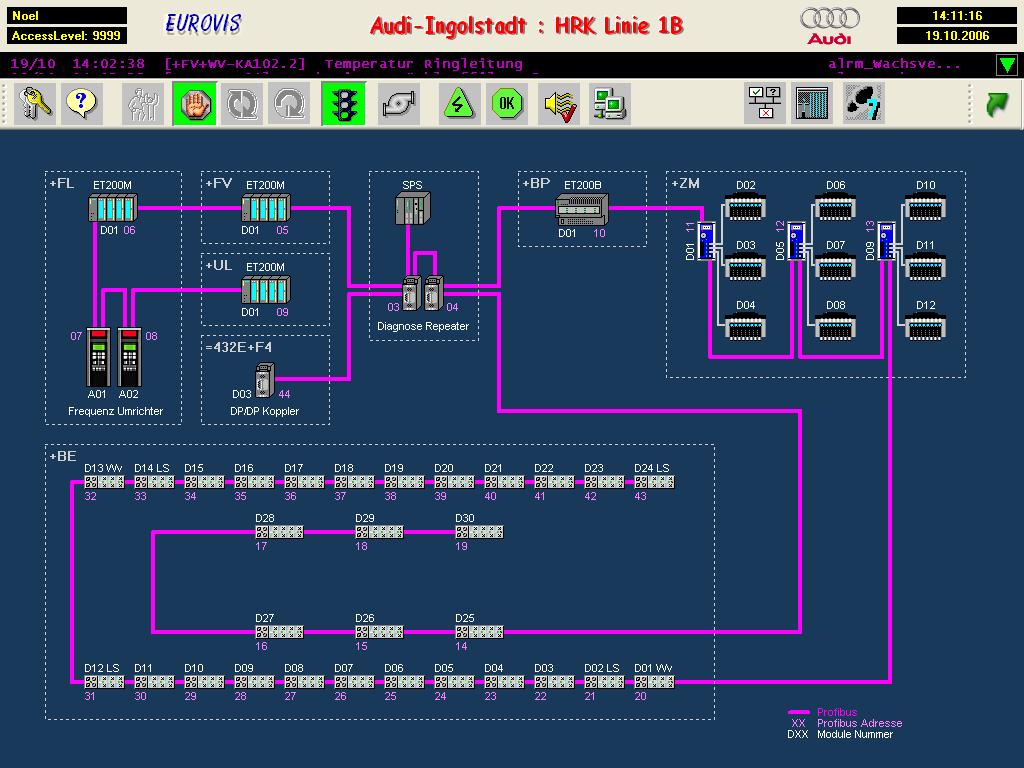The width and height of the screenshot is (1024, 768).
Task: Select +BE module D13 VW
Action: point(104,482)
